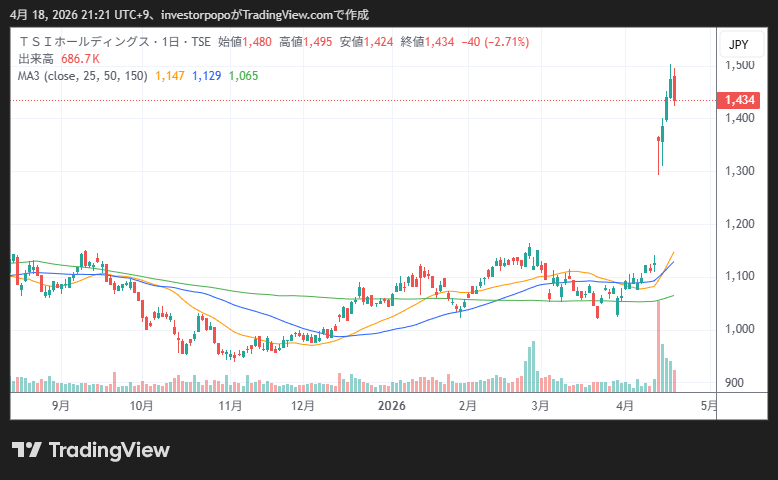Click the 出来高 volume indicator label

point(37,59)
